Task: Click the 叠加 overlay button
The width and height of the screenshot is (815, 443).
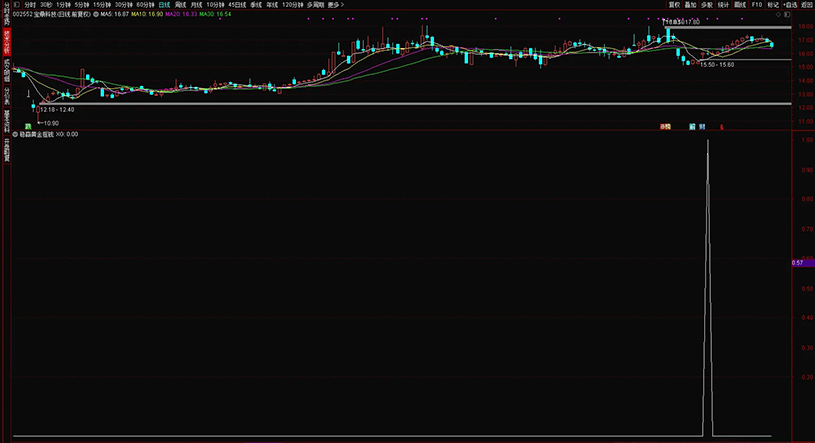Action: (690, 4)
